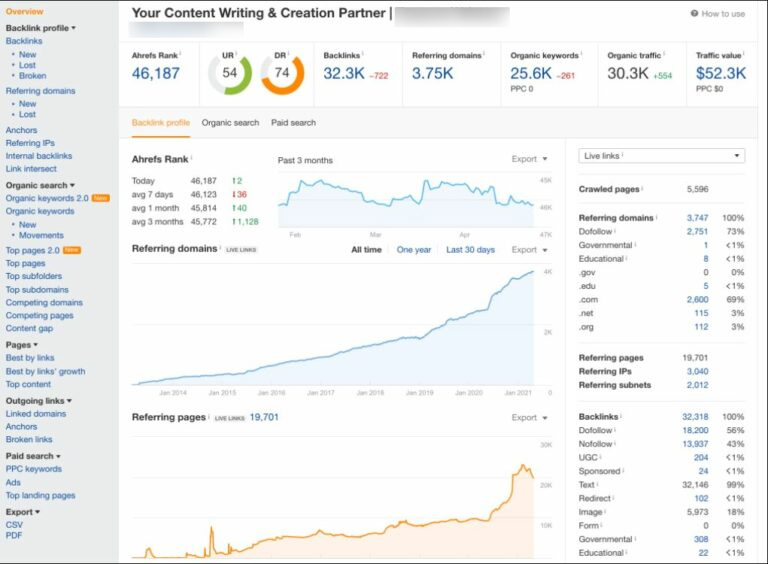Open Referring subnets count 2,012
The height and width of the screenshot is (564, 768).
pyautogui.click(x=697, y=385)
